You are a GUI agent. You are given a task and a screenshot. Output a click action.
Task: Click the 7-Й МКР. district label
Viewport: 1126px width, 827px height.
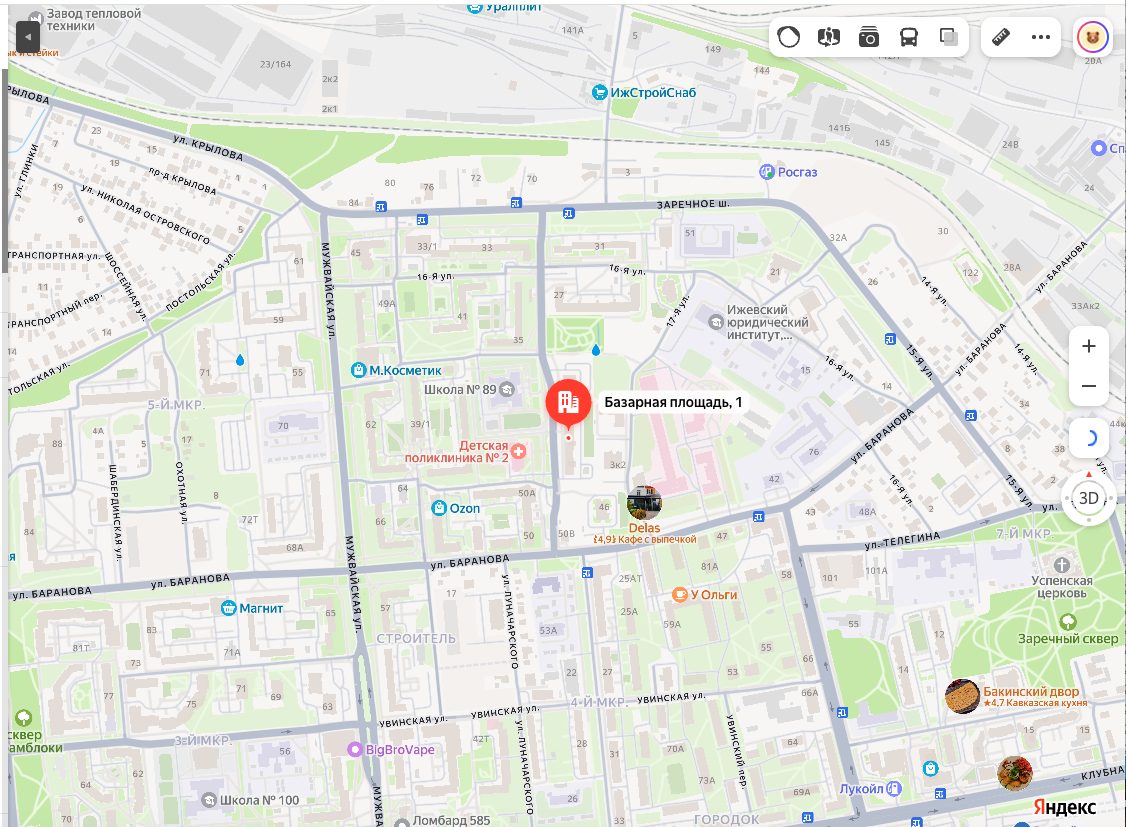[1024, 533]
